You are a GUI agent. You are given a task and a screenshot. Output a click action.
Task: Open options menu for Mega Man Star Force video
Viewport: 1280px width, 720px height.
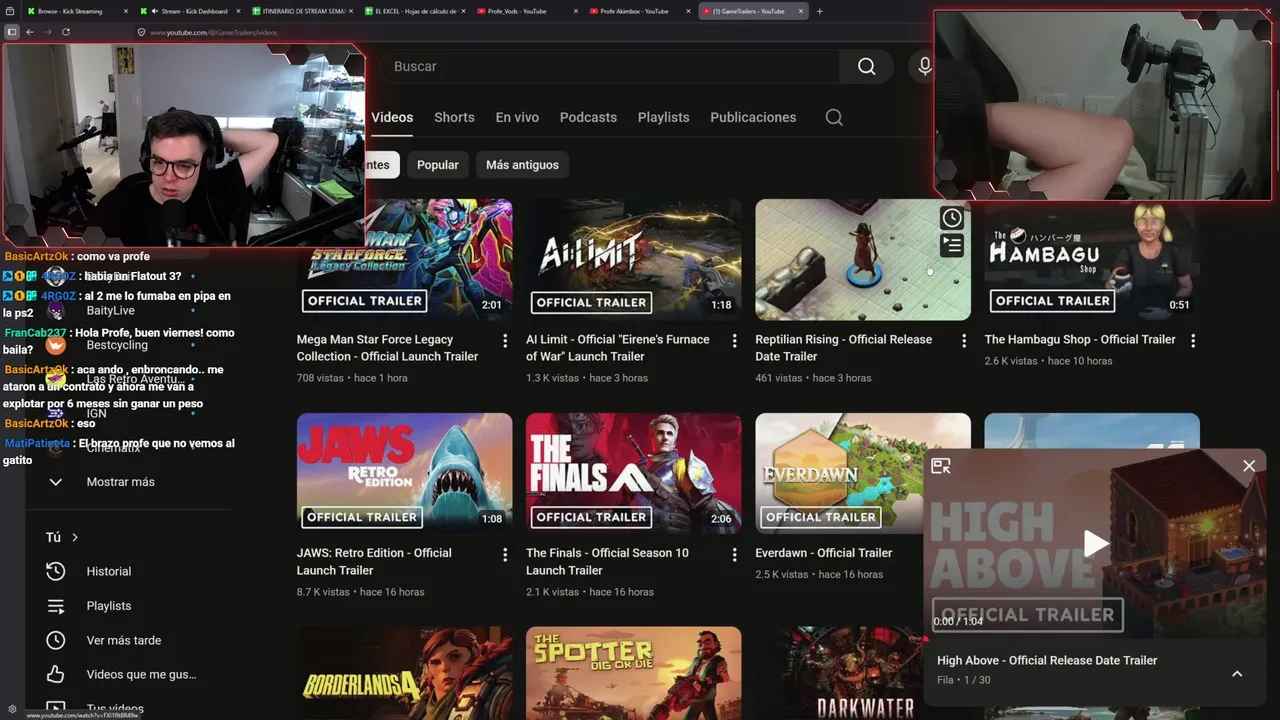tap(505, 341)
